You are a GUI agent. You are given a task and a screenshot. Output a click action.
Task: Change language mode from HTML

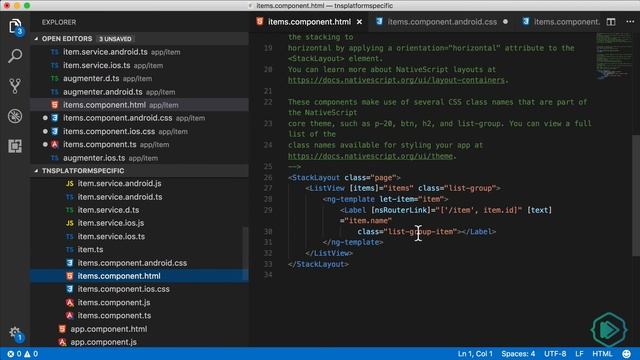(602, 354)
